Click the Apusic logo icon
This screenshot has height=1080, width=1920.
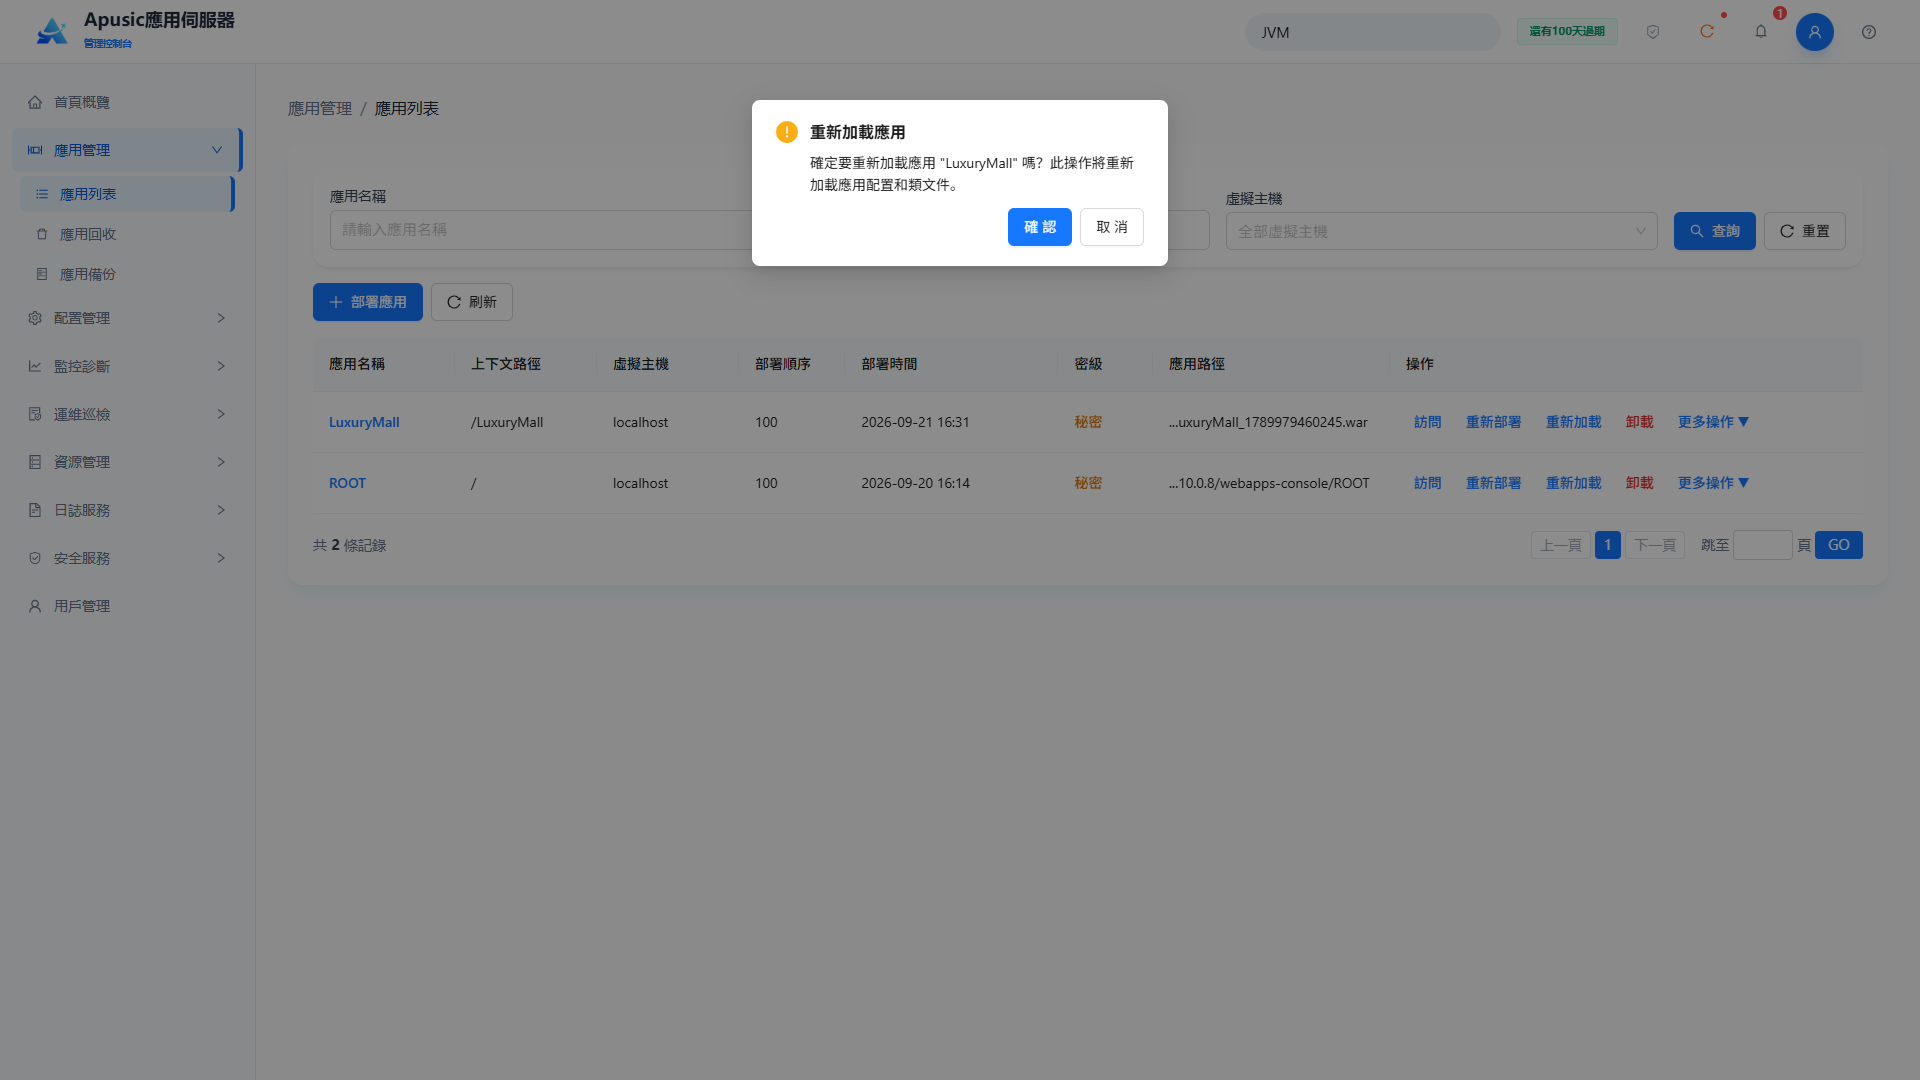pos(52,32)
